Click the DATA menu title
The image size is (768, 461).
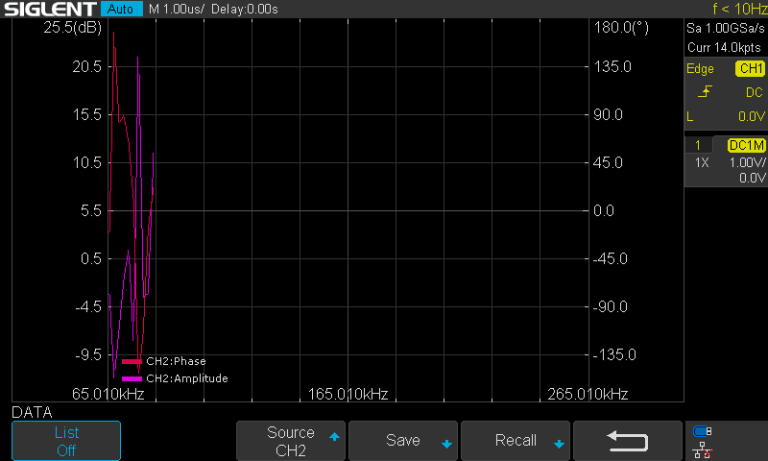[x=32, y=412]
